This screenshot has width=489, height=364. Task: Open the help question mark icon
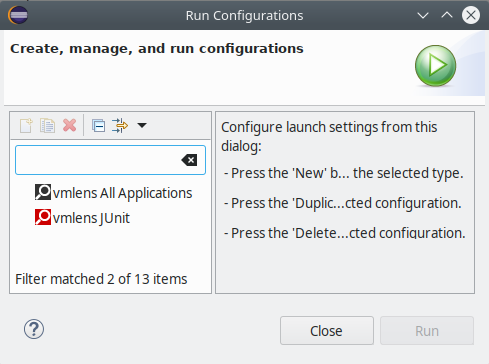click(34, 329)
